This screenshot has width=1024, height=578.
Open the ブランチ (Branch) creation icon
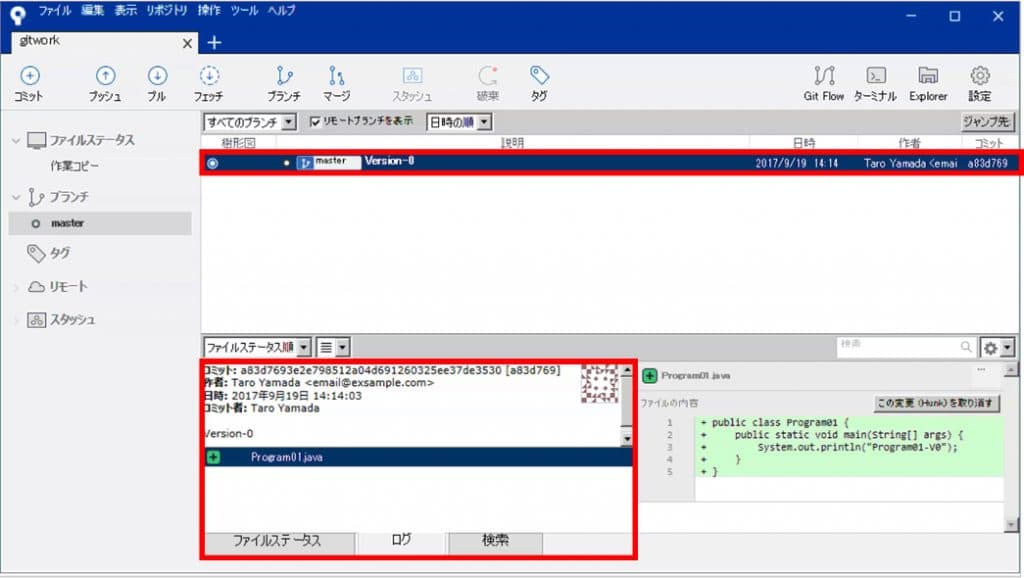pyautogui.click(x=284, y=82)
